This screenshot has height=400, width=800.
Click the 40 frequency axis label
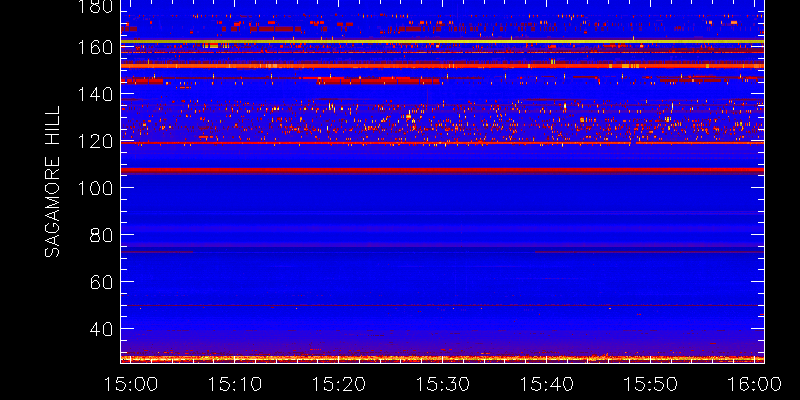pyautogui.click(x=102, y=329)
